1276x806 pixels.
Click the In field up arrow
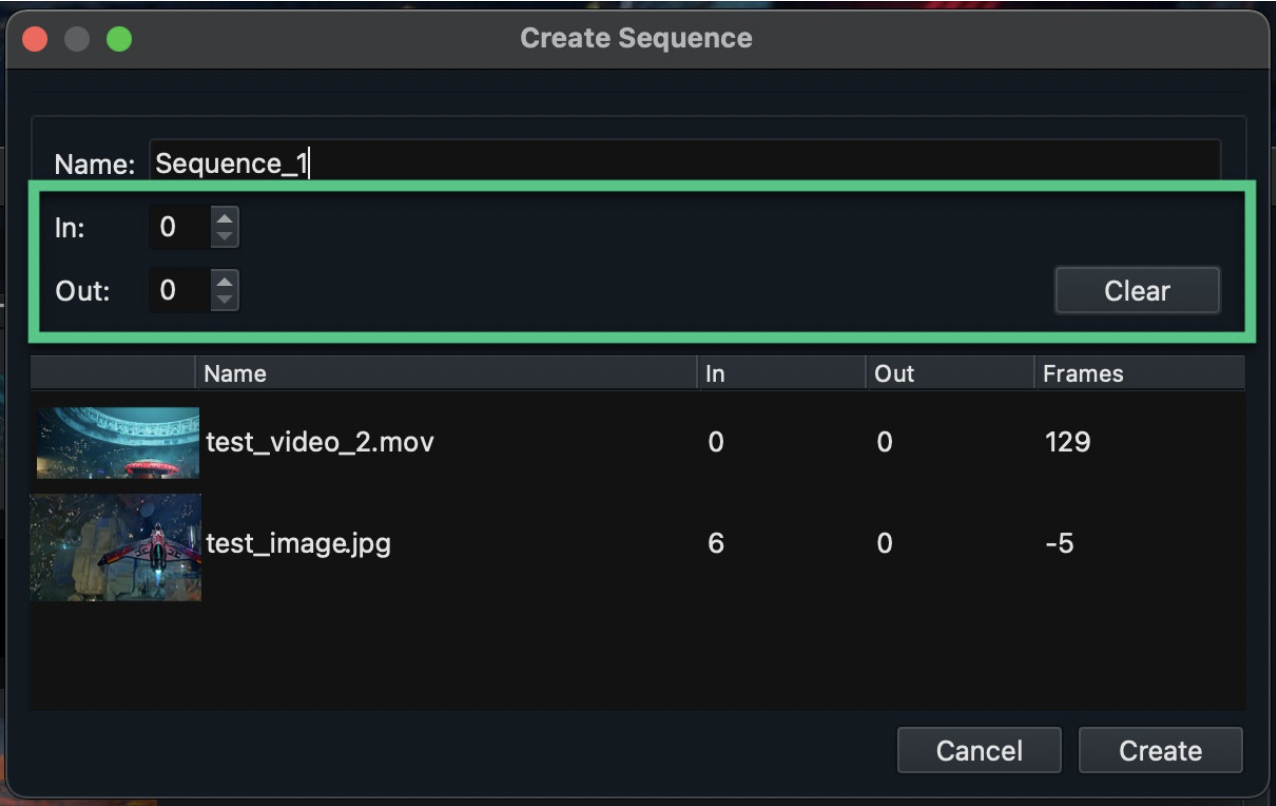pos(225,219)
